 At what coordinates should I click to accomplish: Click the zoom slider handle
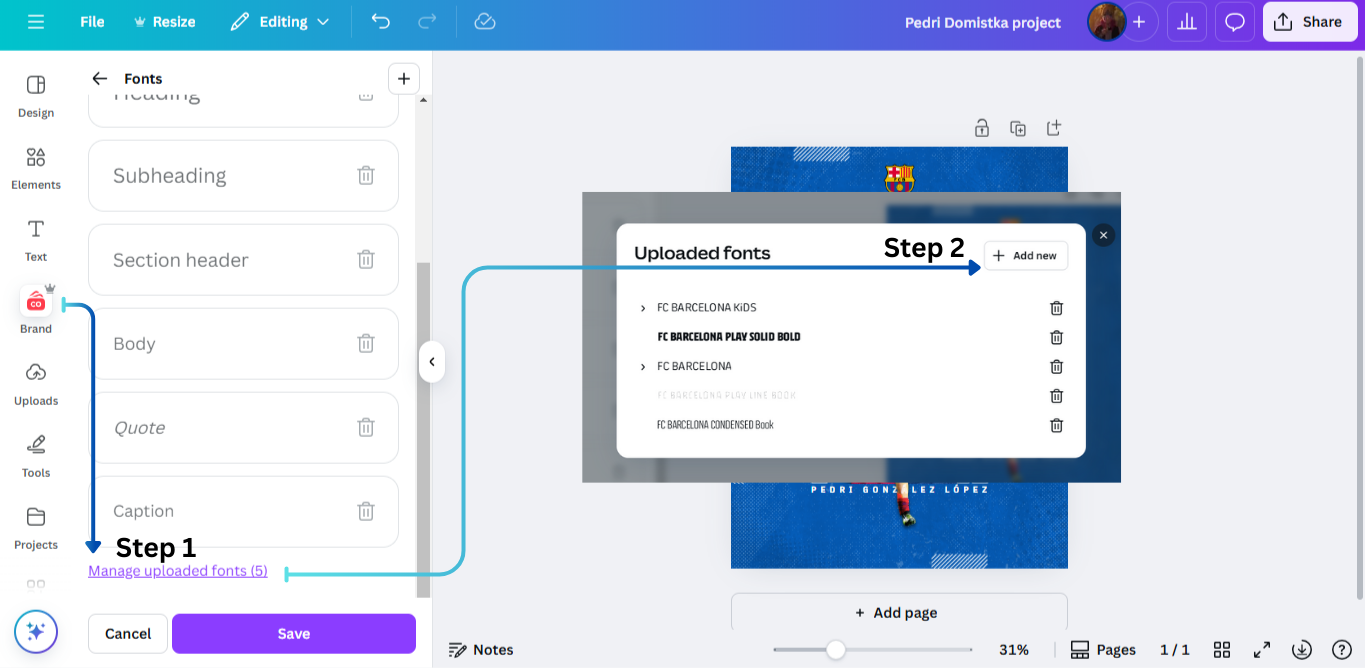point(836,650)
